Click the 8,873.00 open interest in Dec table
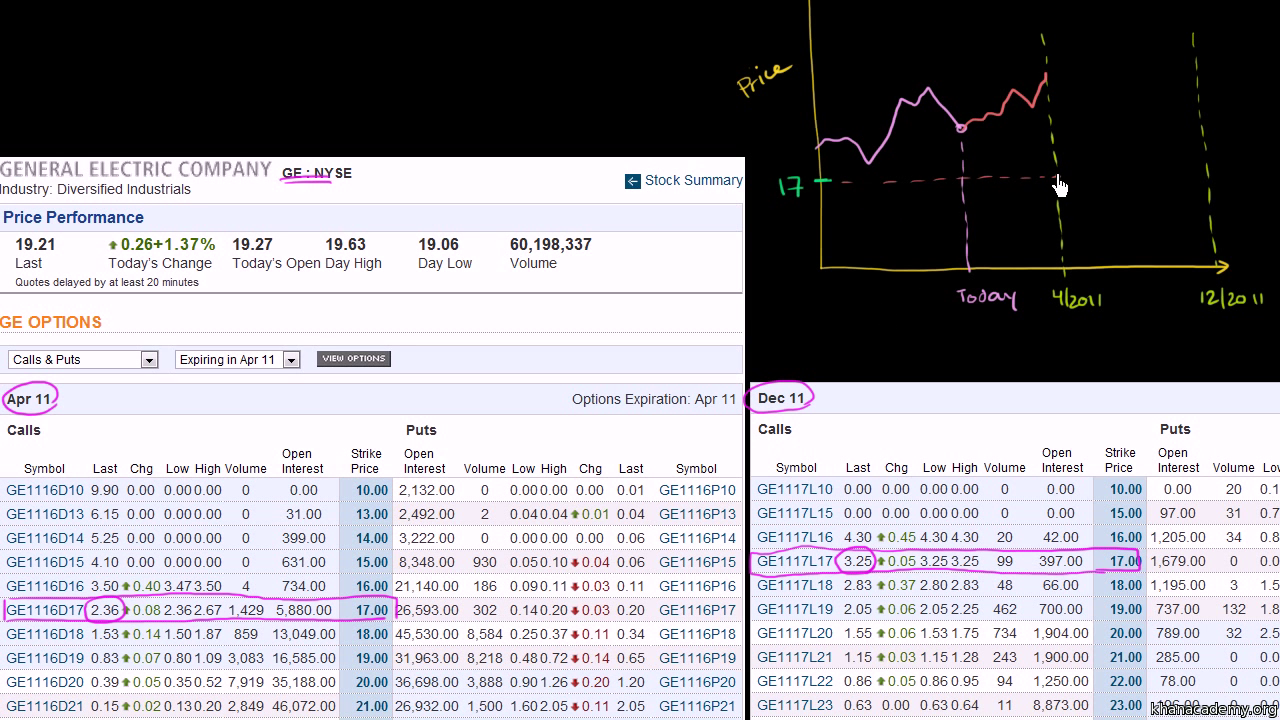This screenshot has height=720, width=1280. tap(1060, 705)
